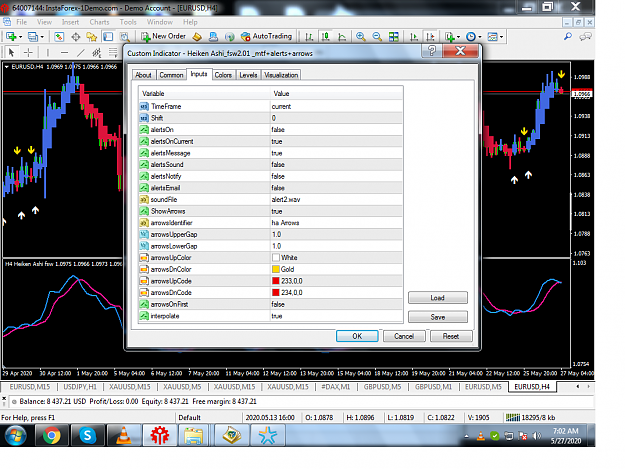625x469 pixels.
Task: Click the New Order button
Action: click(164, 36)
